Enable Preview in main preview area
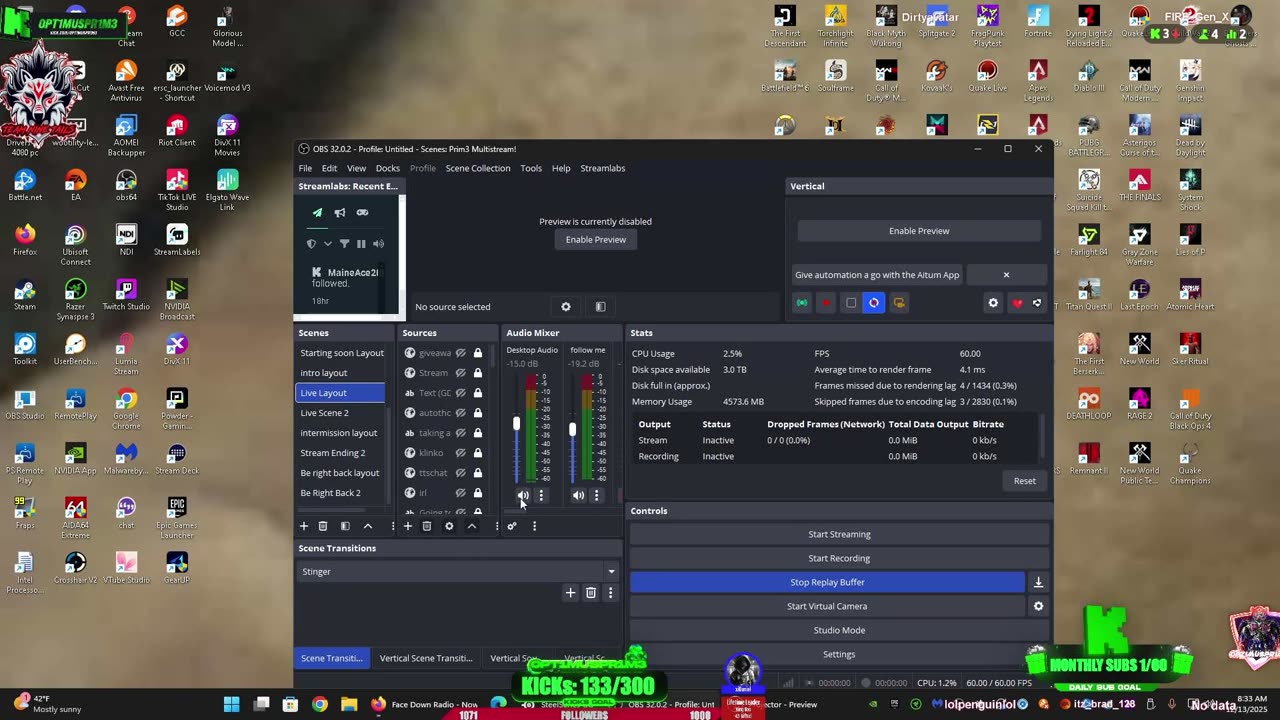1280x720 pixels. [x=596, y=240]
